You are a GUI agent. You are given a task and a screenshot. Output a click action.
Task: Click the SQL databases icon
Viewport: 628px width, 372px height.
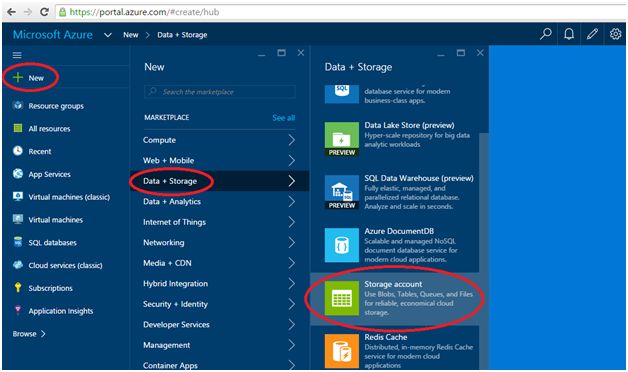coord(18,242)
